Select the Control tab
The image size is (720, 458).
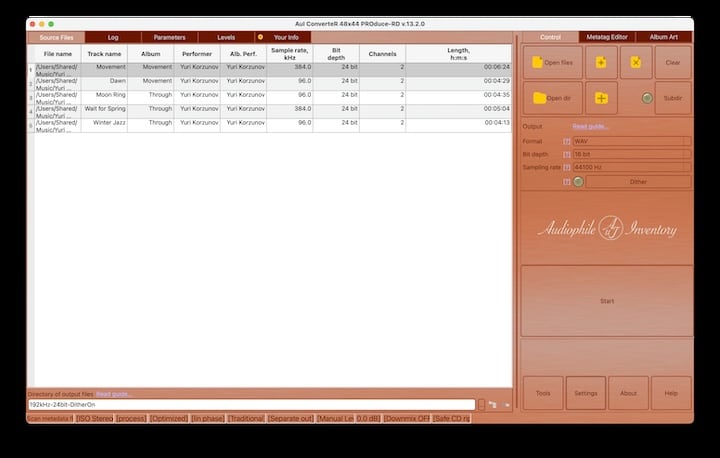coord(551,37)
